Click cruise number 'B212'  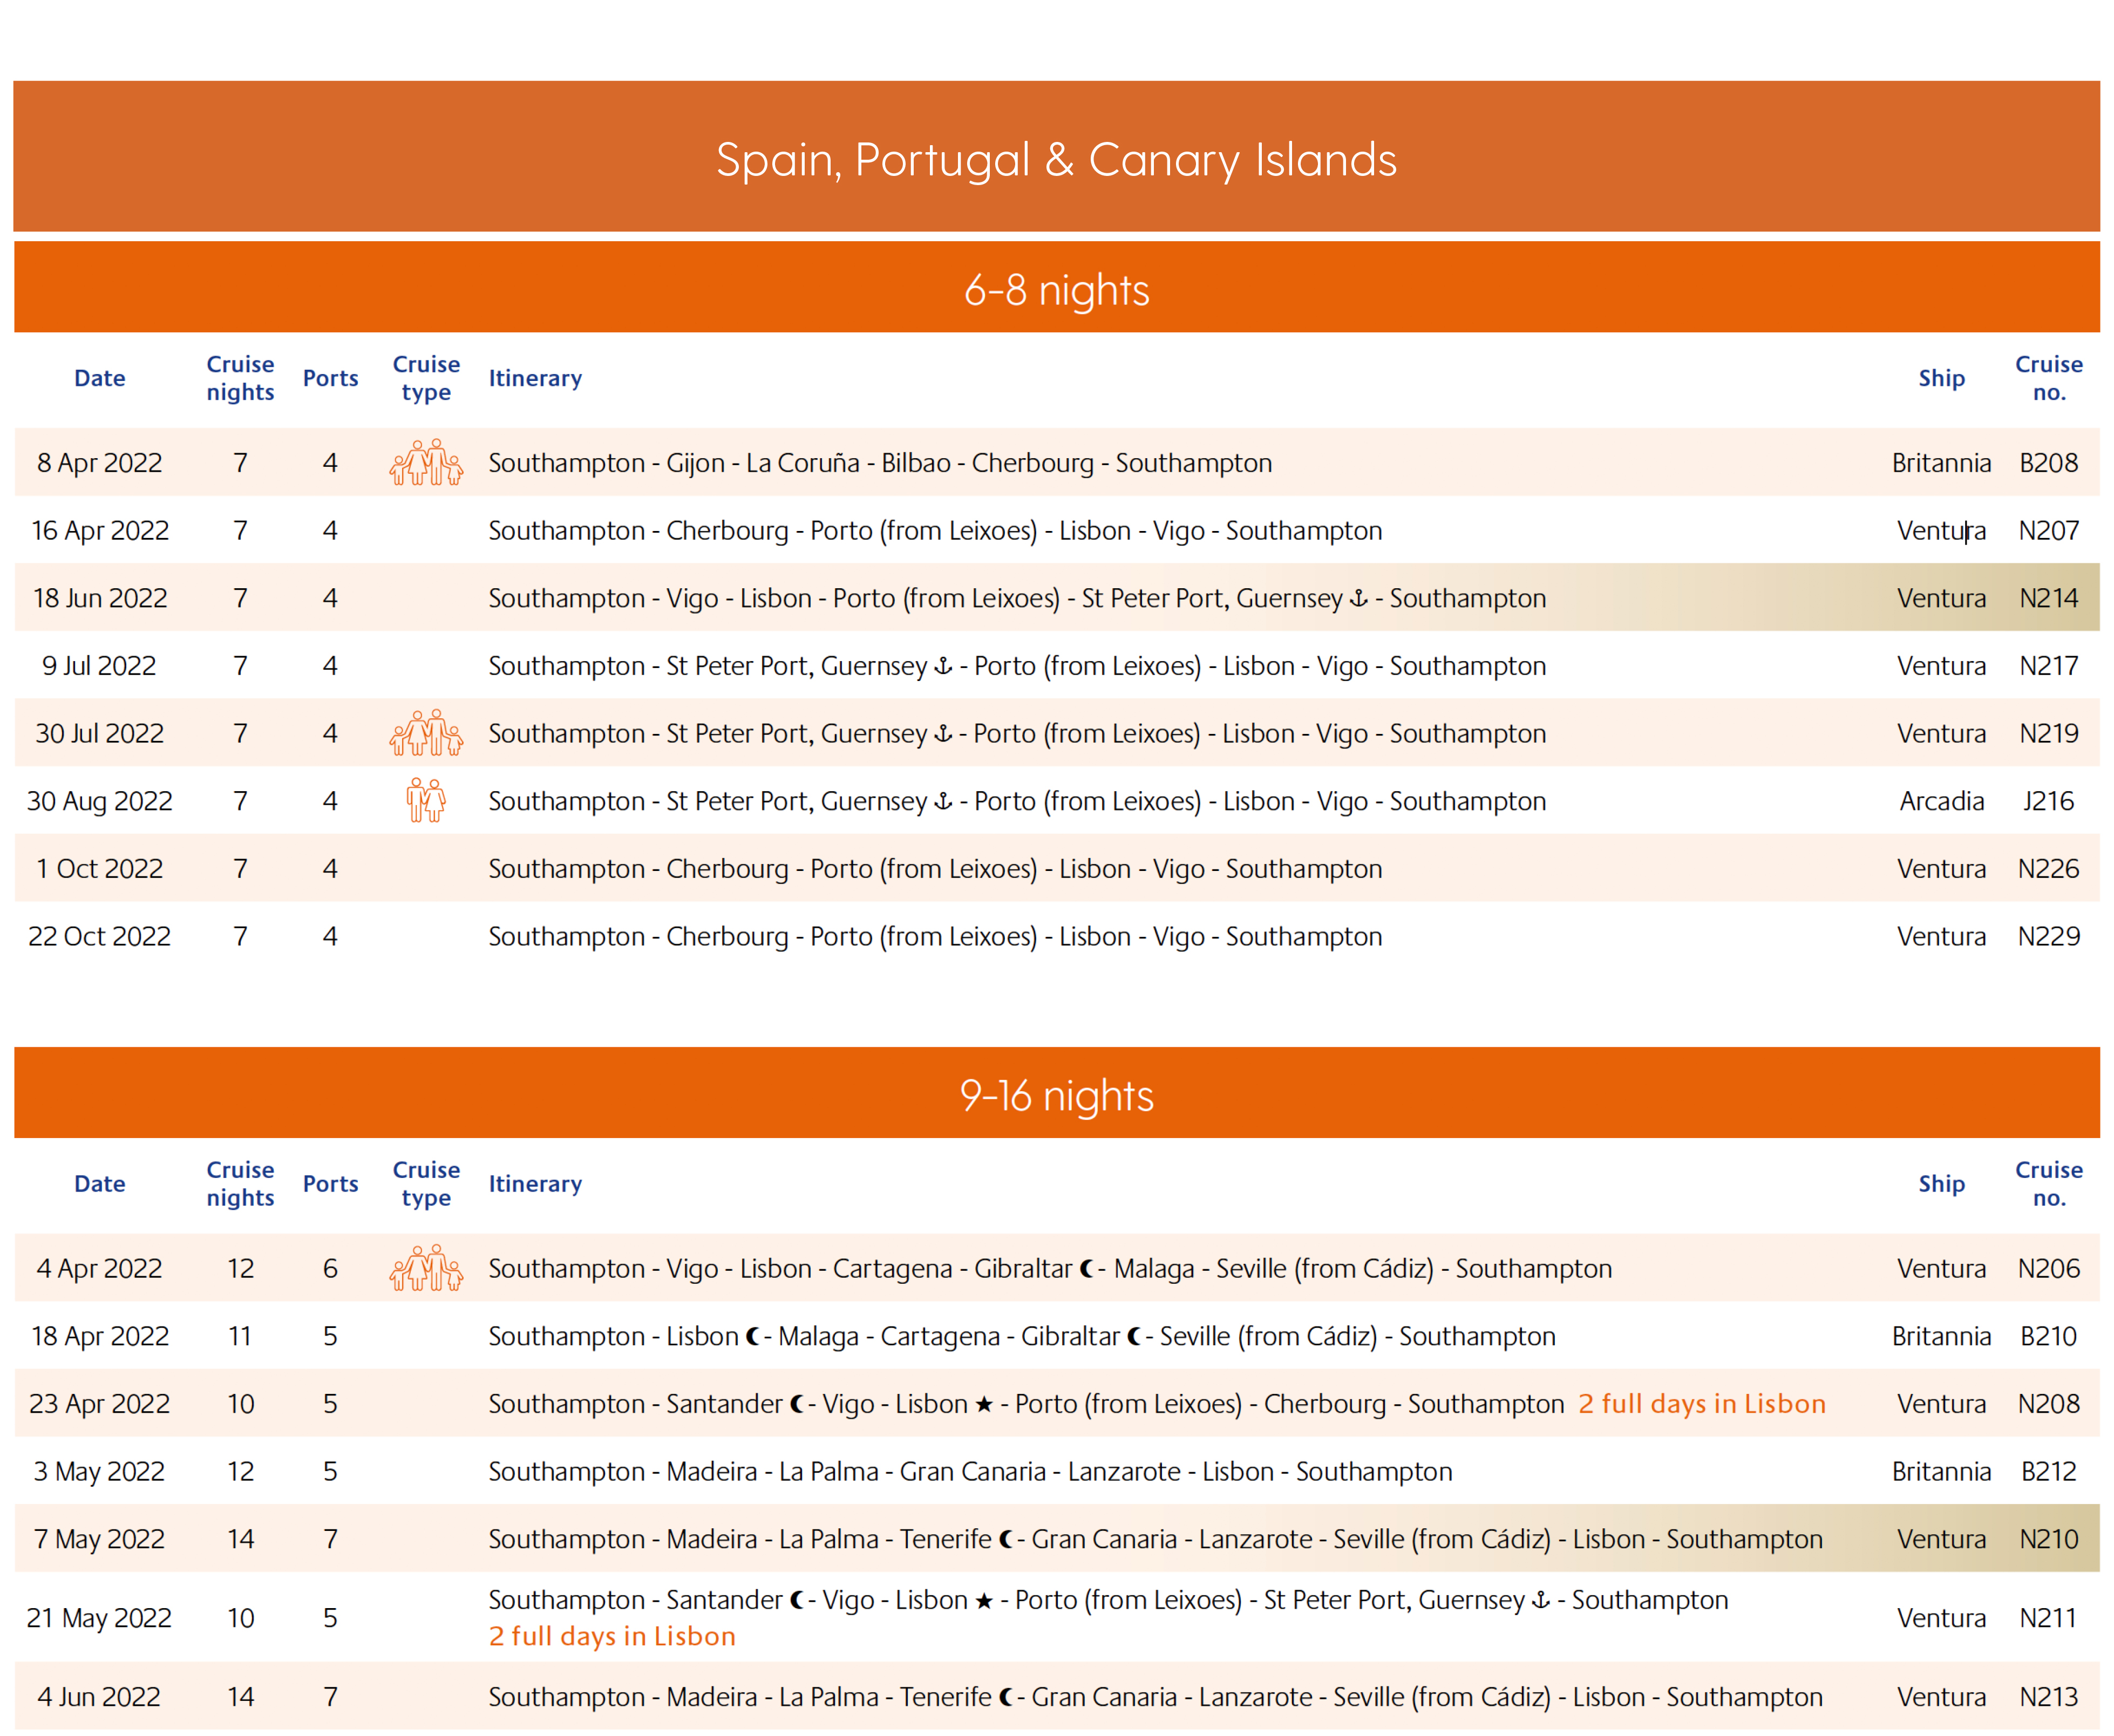(x=2048, y=1471)
